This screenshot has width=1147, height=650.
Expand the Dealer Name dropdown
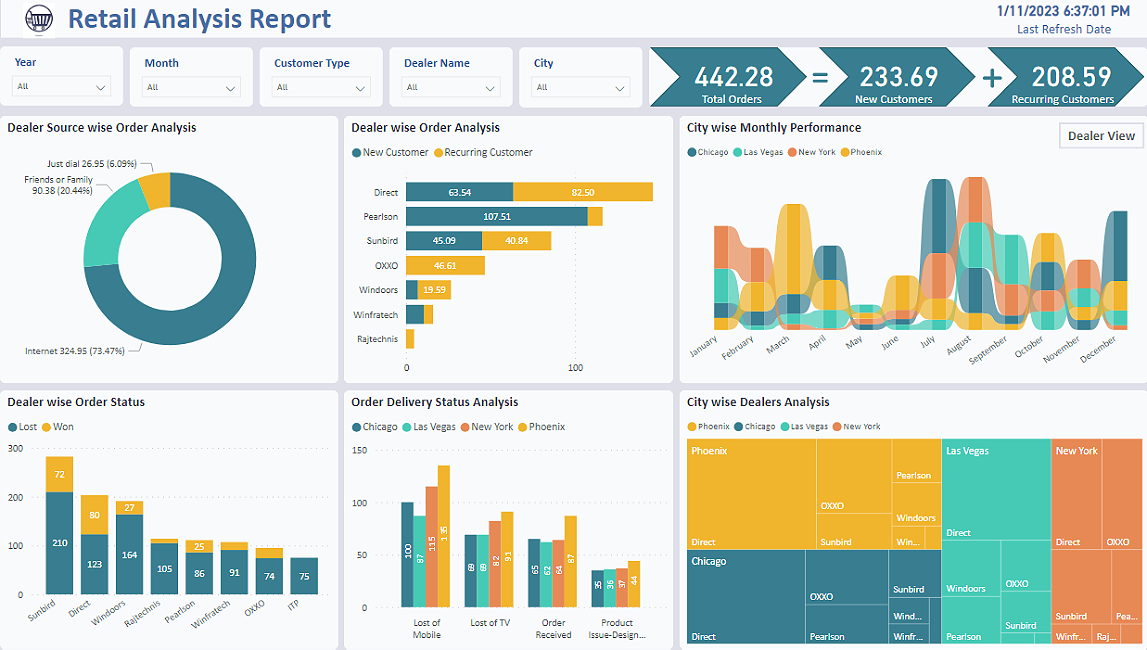(451, 87)
